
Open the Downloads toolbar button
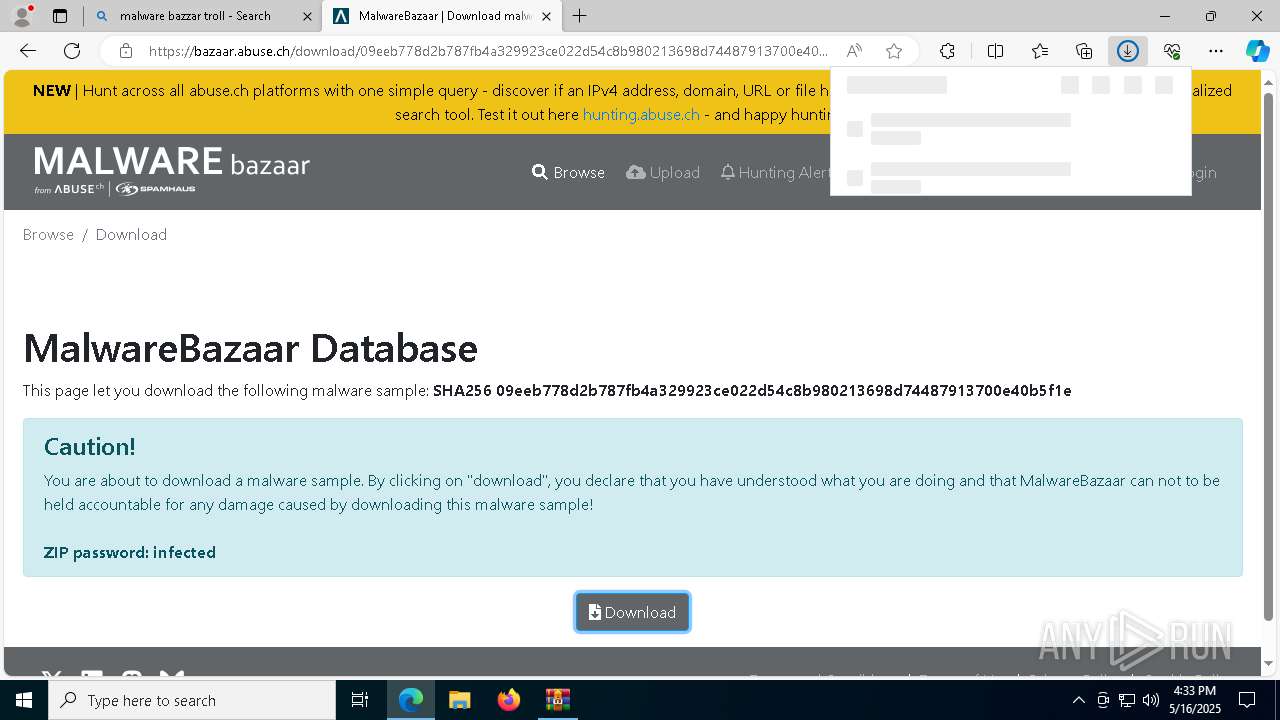1128,51
